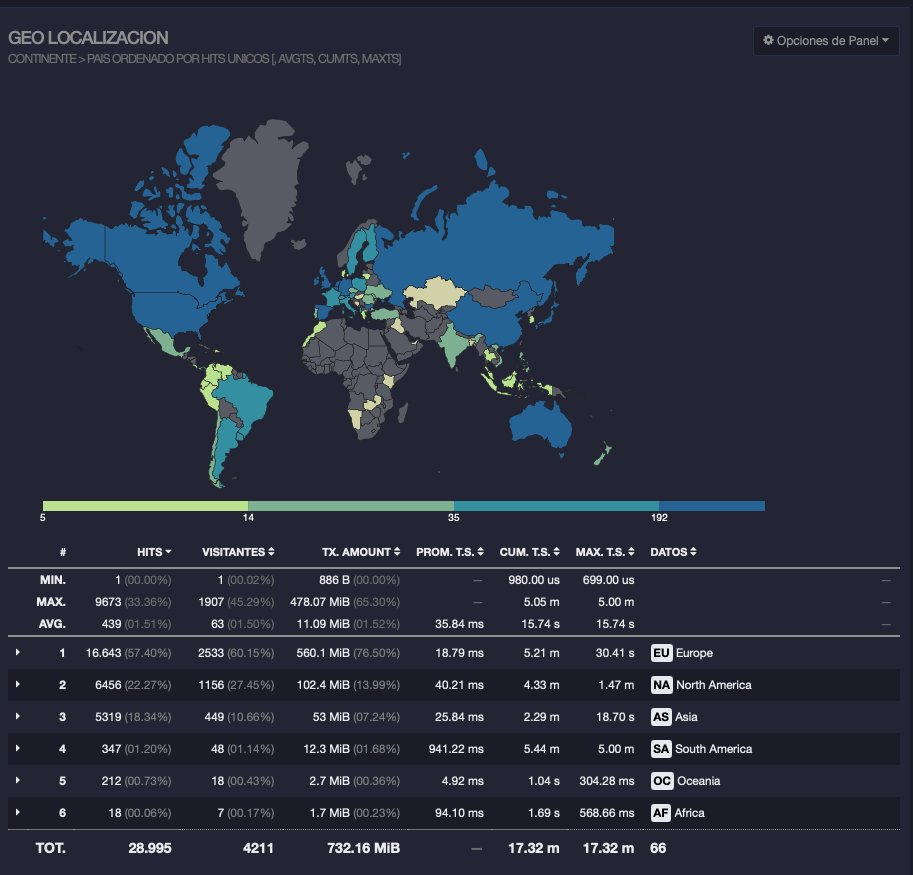Click the legend segment between 14 and 35
Screen dimensions: 913x875
tap(351, 506)
